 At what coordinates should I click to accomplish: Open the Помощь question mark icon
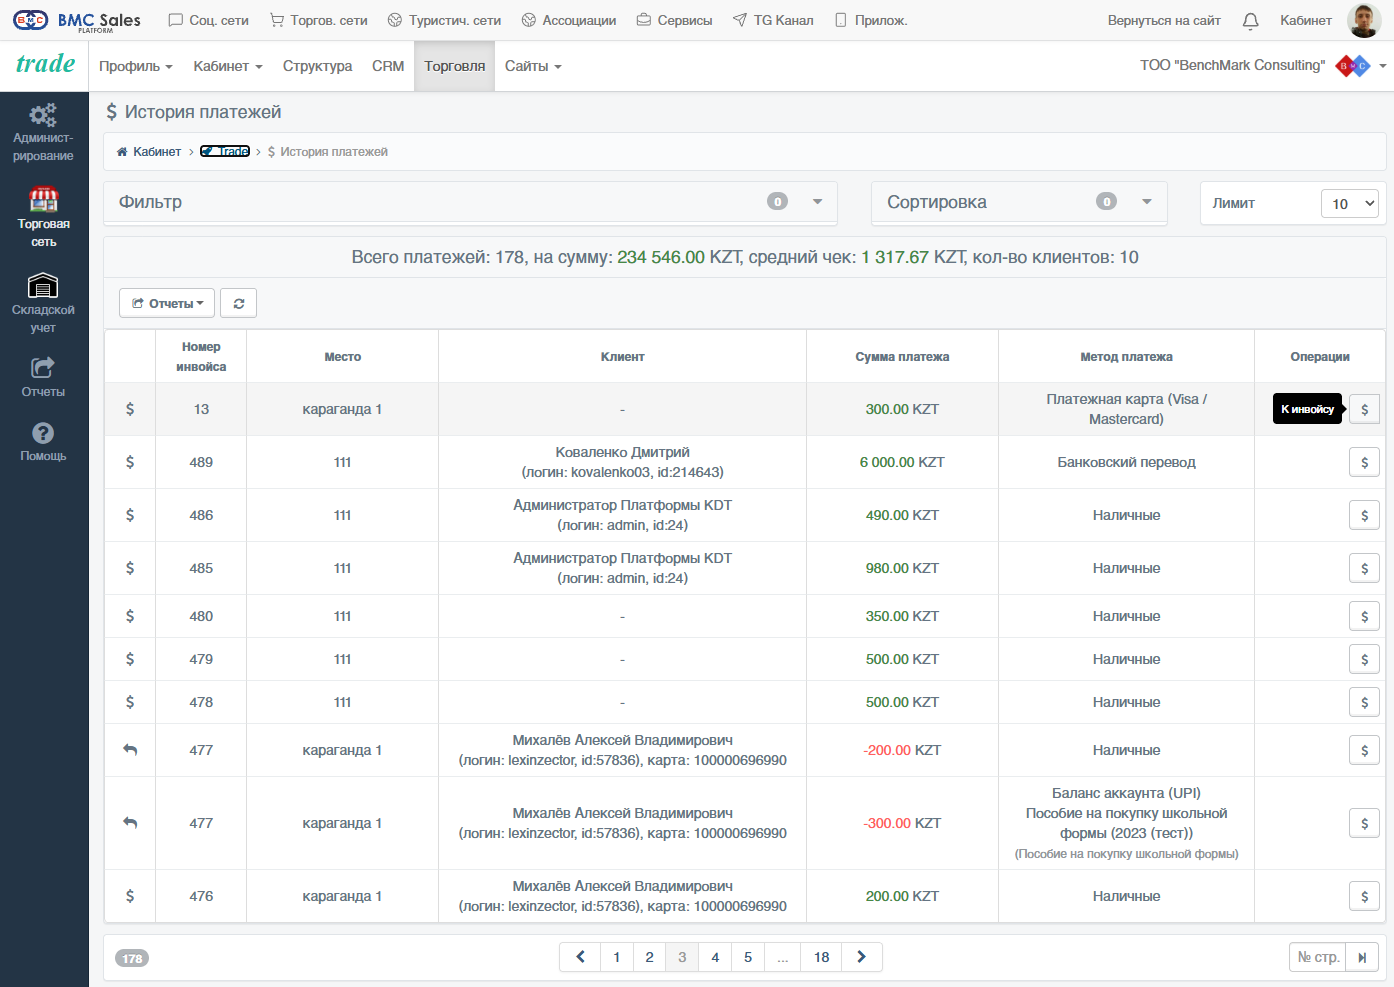[43, 433]
